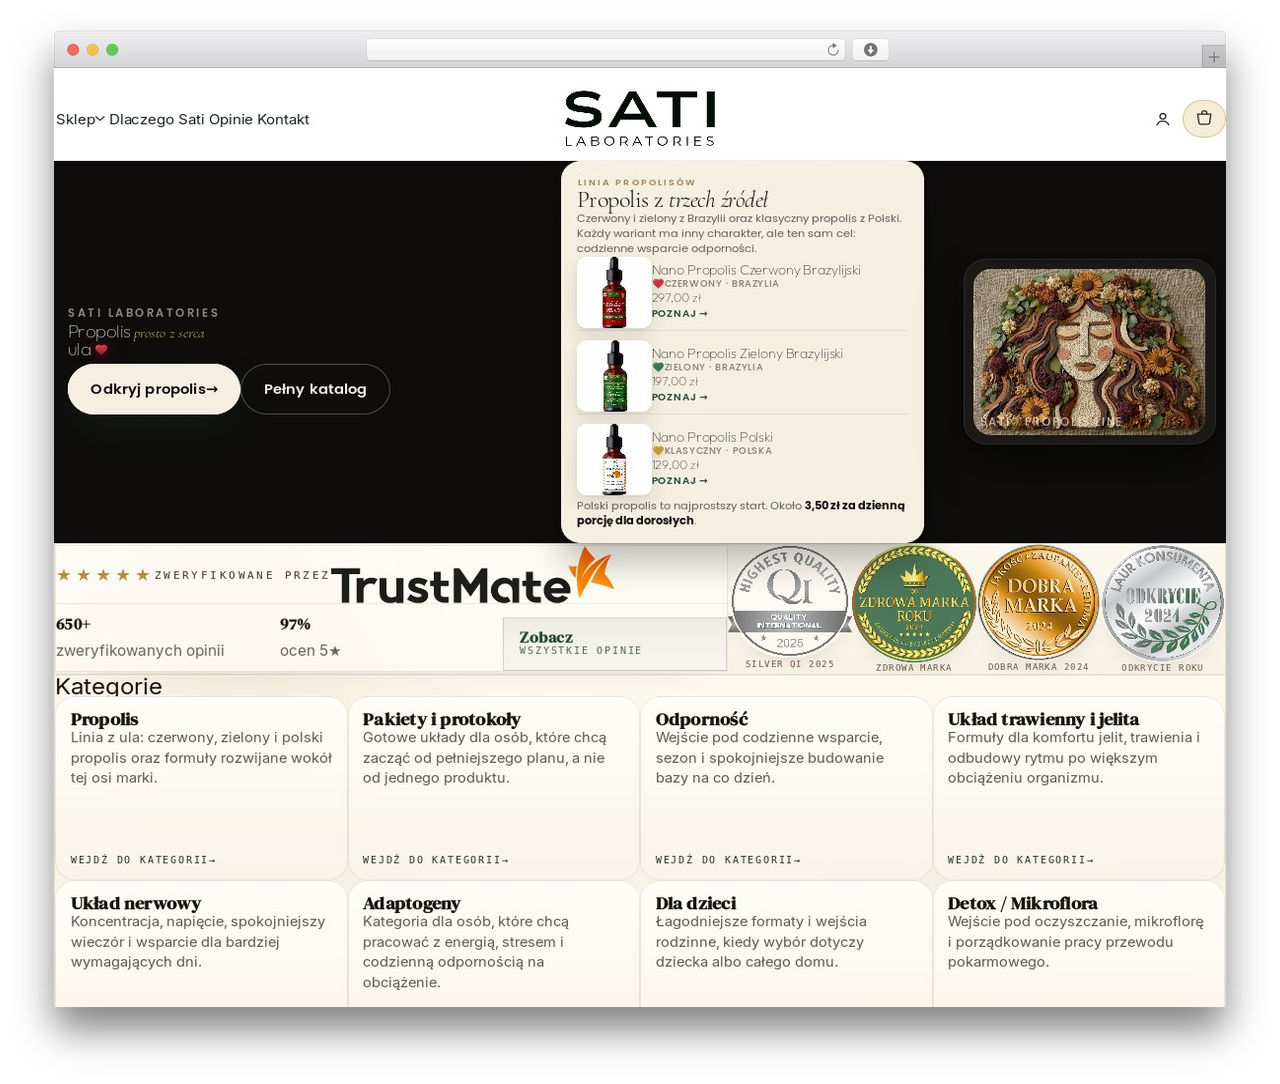
Task: Open the Adaptogeny category card
Action: click(494, 944)
